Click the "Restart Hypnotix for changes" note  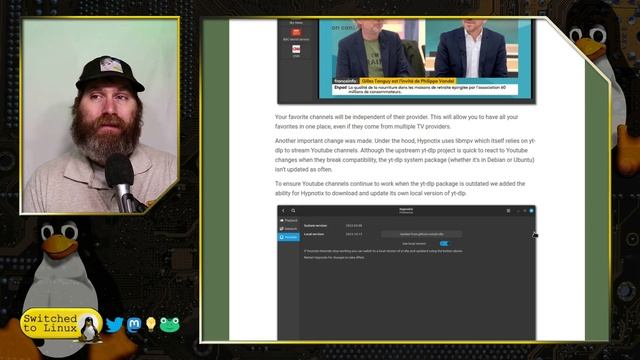(334, 258)
